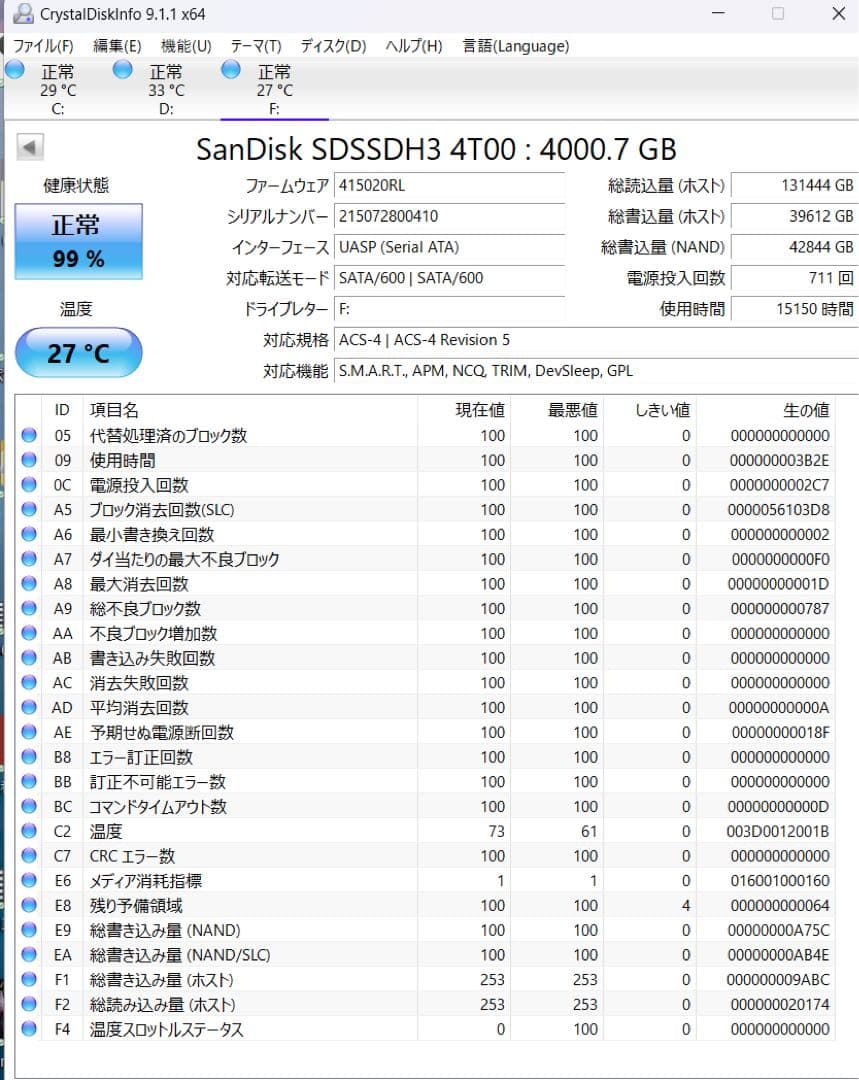Open the 言語(Language) menu
This screenshot has width=859, height=1080.
click(x=516, y=46)
